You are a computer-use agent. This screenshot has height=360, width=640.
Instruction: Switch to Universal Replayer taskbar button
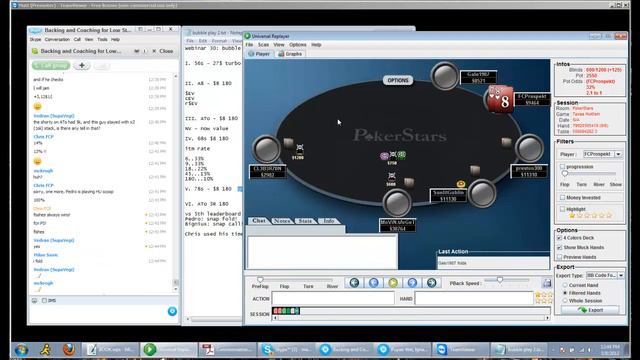169,349
